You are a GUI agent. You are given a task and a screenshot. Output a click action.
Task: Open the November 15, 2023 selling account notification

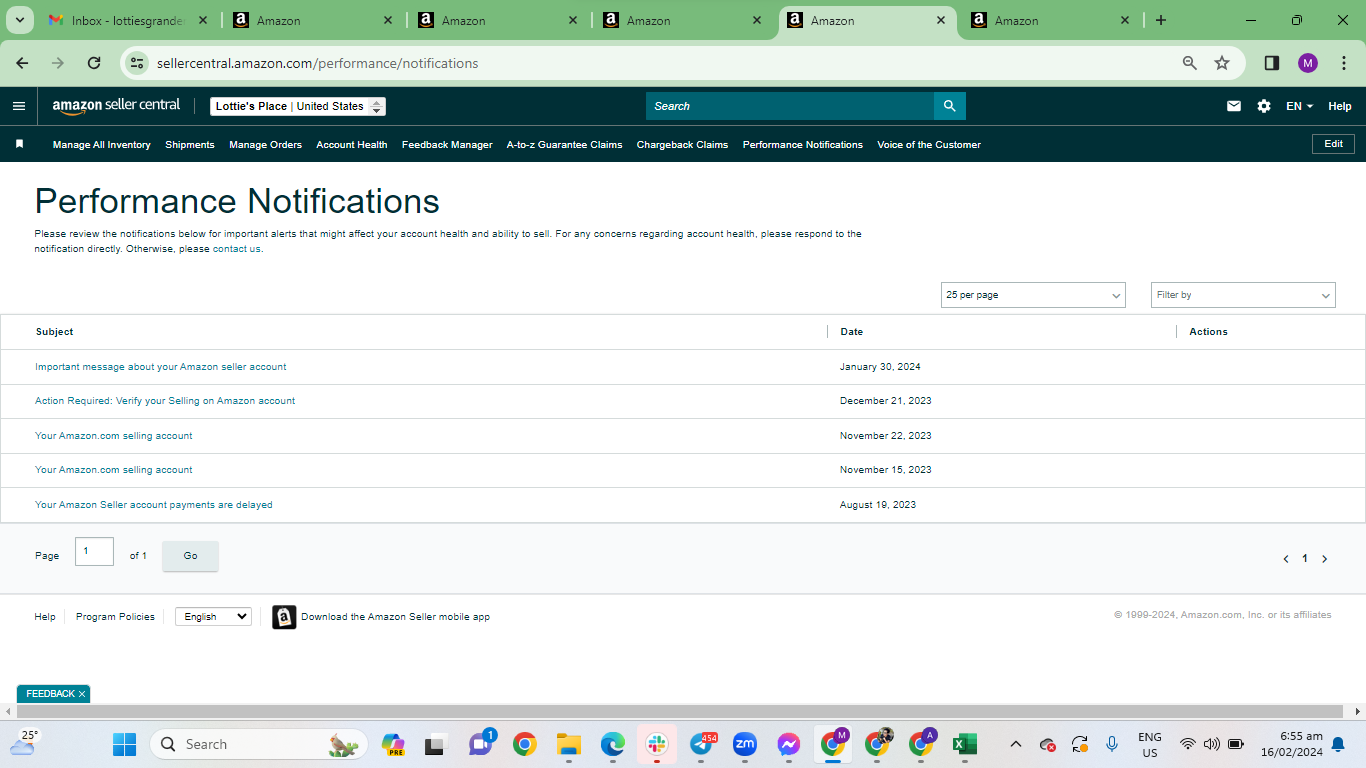point(114,470)
